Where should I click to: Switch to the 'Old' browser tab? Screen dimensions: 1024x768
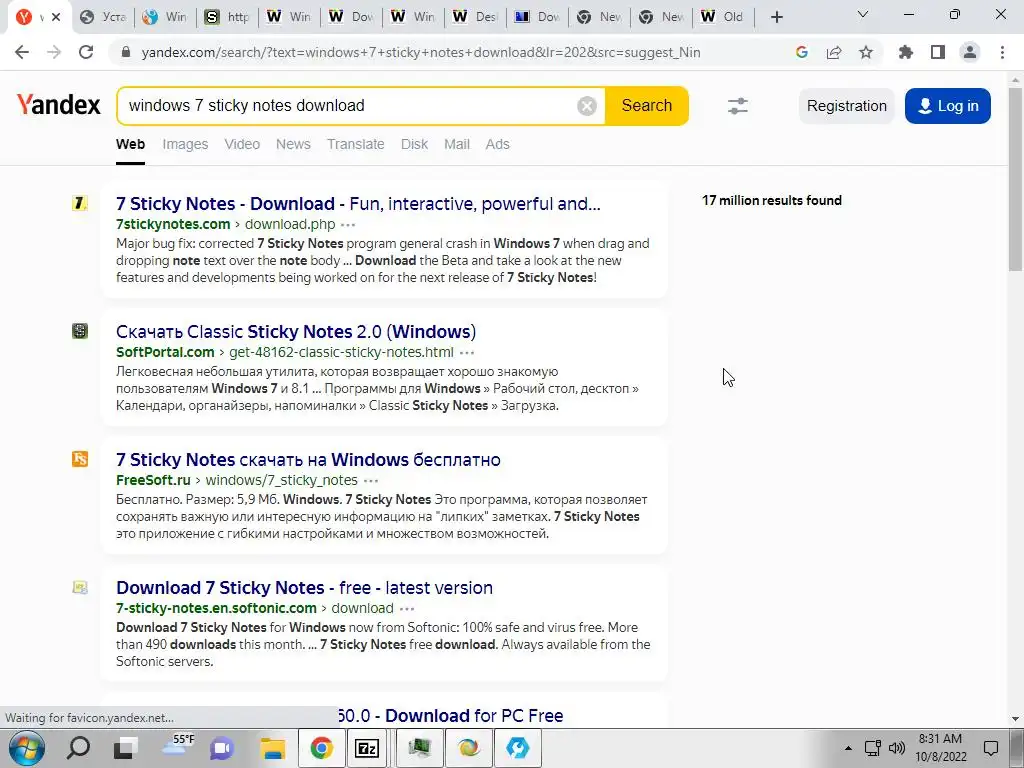tap(723, 17)
